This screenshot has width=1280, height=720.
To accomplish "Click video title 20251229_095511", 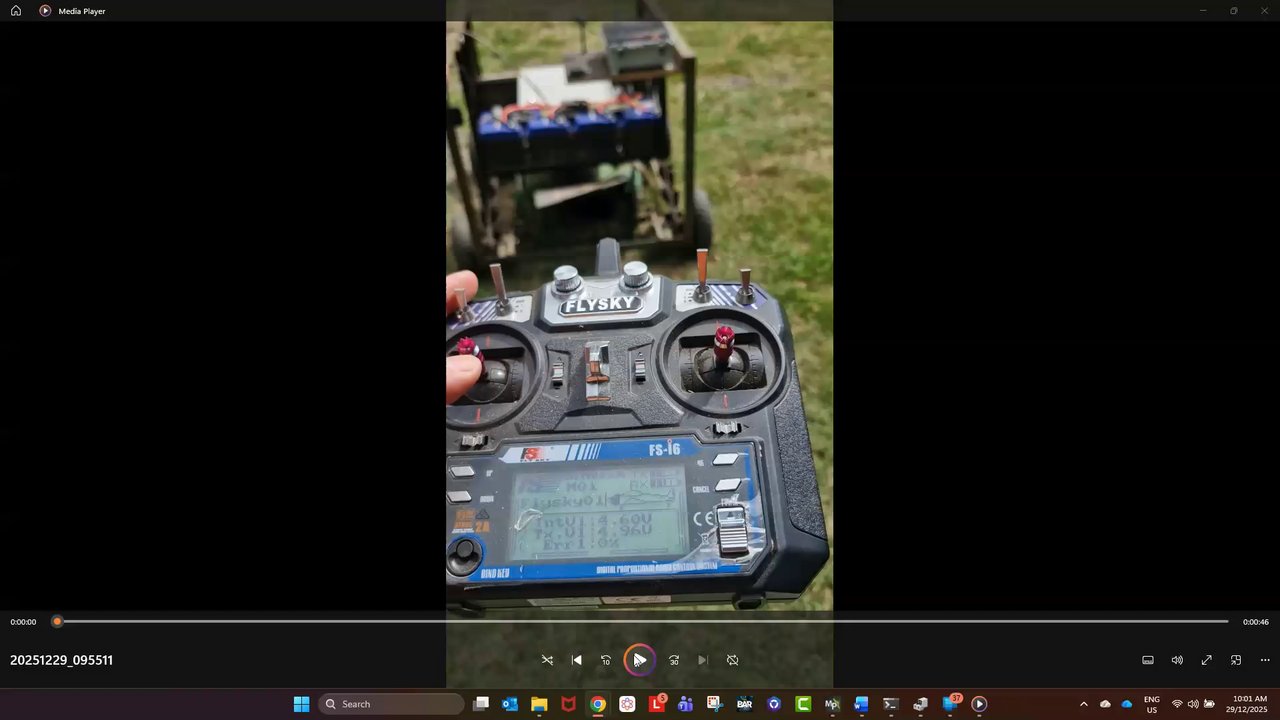I will [x=61, y=660].
